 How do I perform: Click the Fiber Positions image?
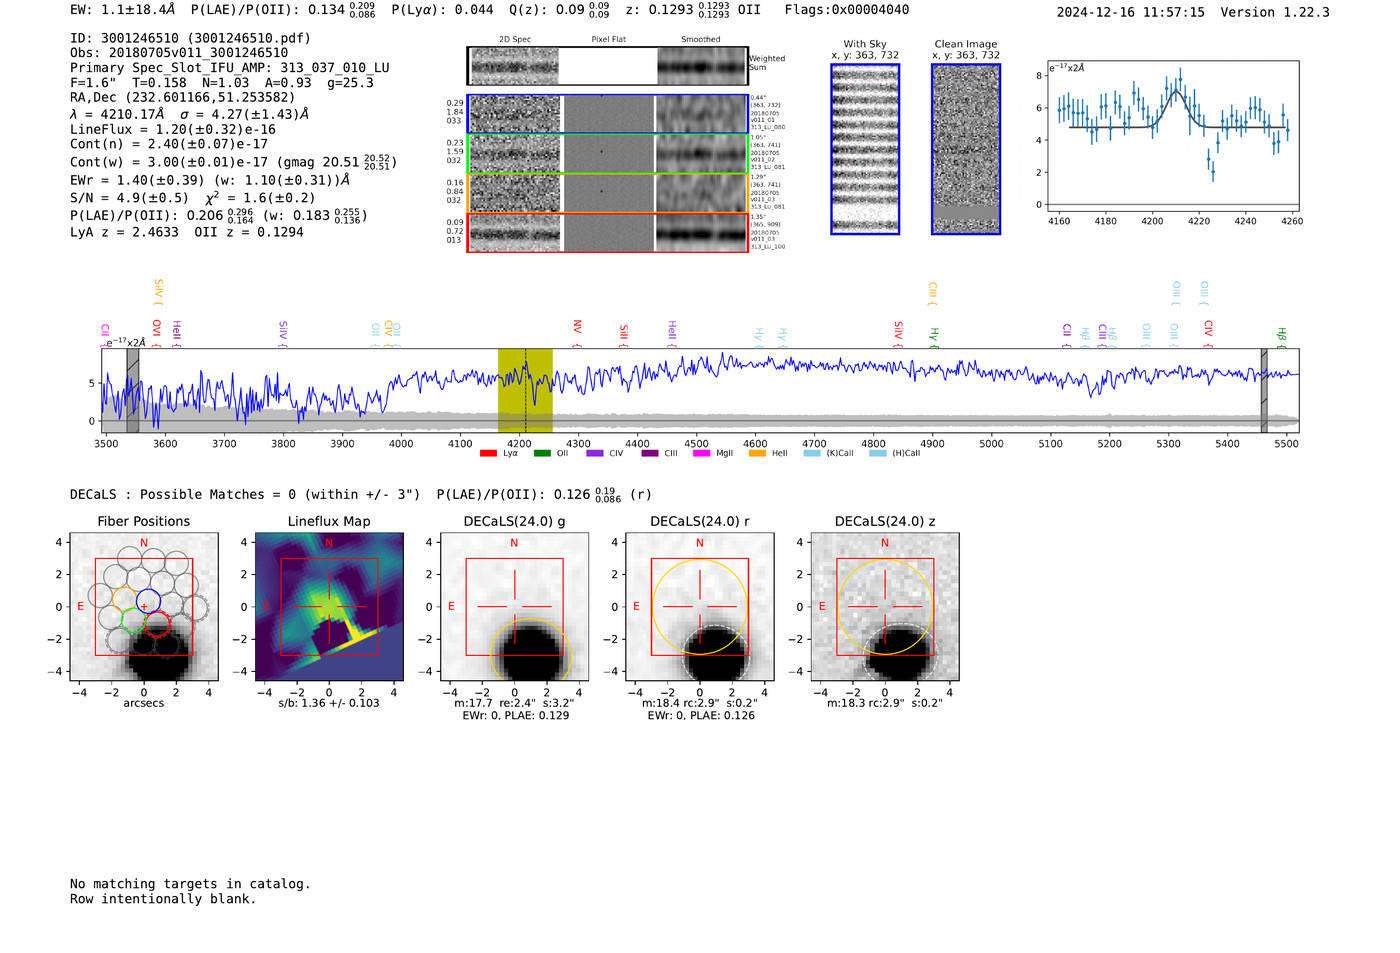144,607
